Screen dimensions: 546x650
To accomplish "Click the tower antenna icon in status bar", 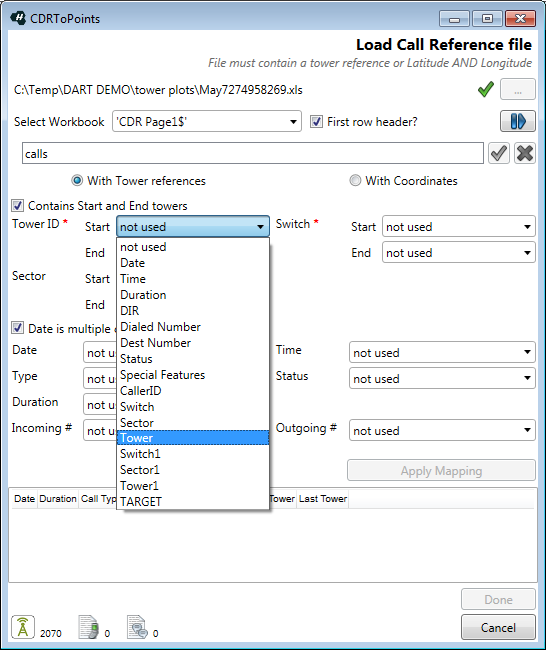I will pyautogui.click(x=23, y=627).
